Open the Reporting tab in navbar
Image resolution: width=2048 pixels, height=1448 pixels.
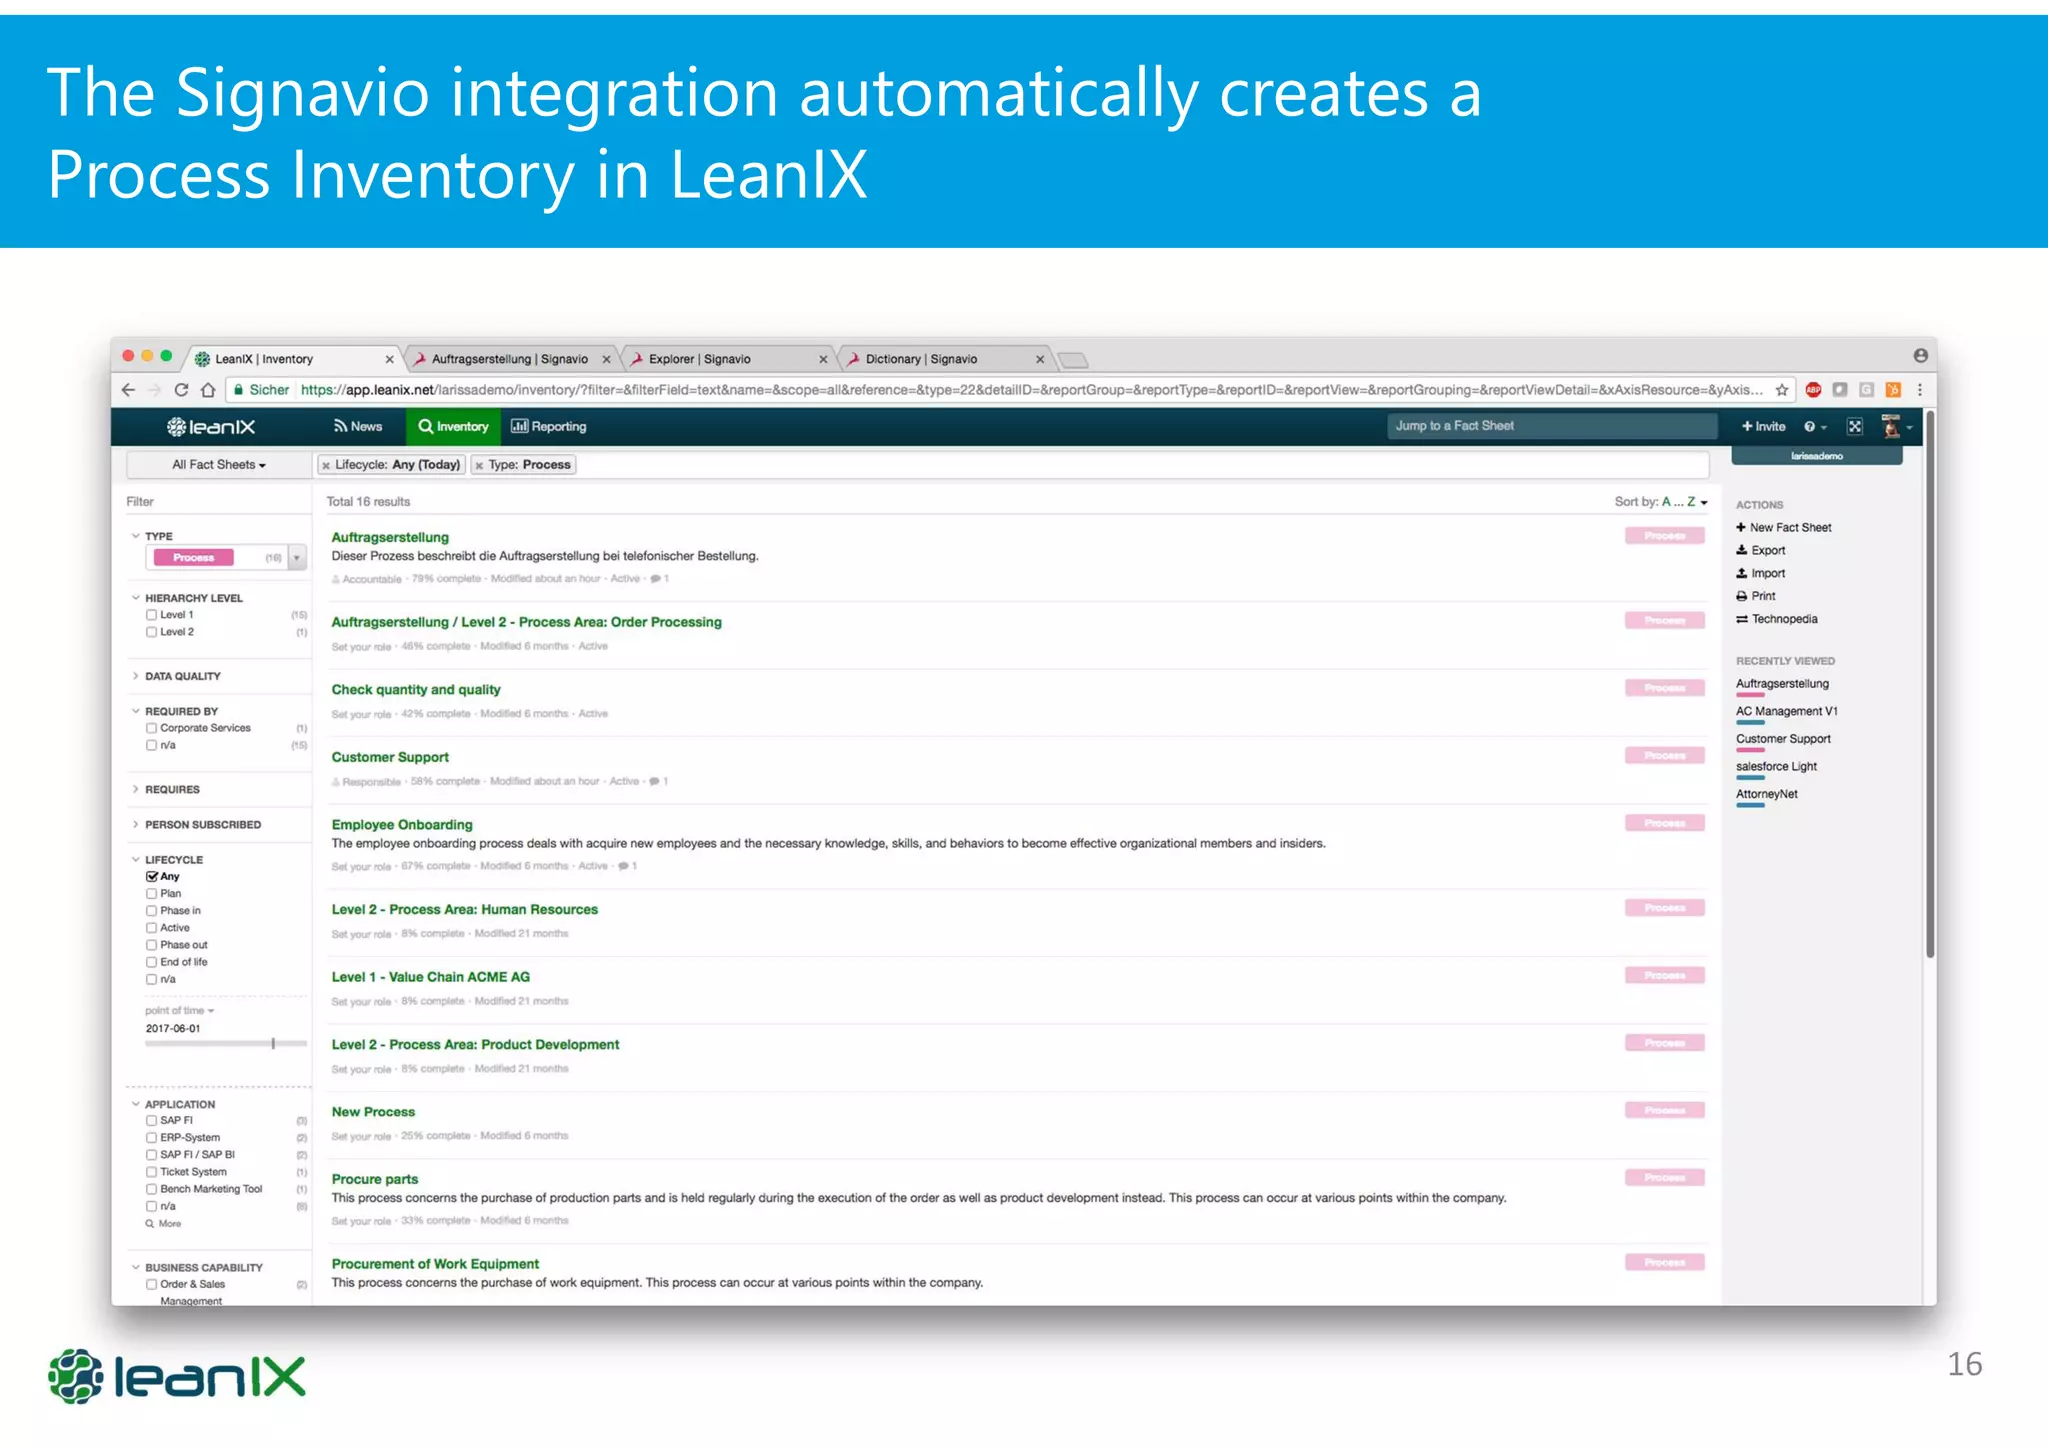pos(549,427)
